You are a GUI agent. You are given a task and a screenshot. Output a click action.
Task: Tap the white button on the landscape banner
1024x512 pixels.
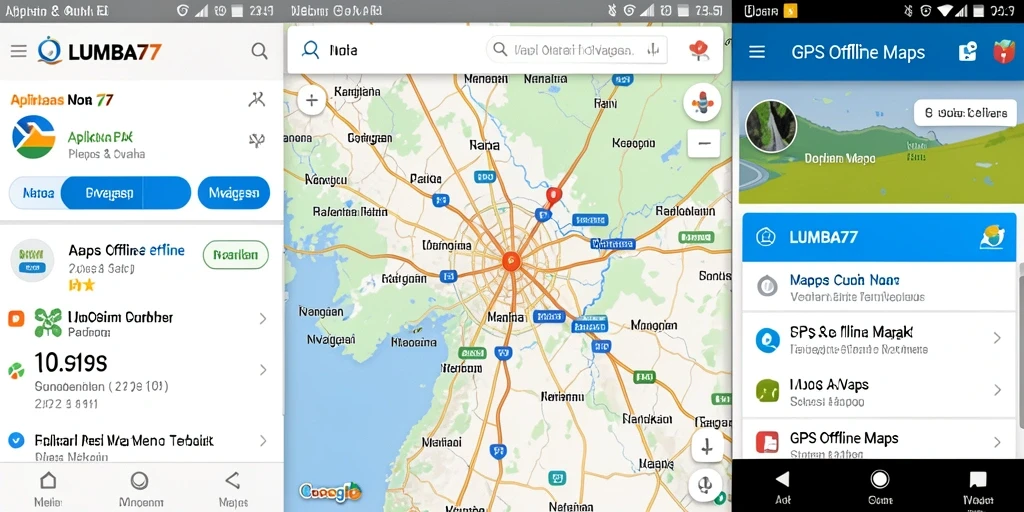coord(965,113)
